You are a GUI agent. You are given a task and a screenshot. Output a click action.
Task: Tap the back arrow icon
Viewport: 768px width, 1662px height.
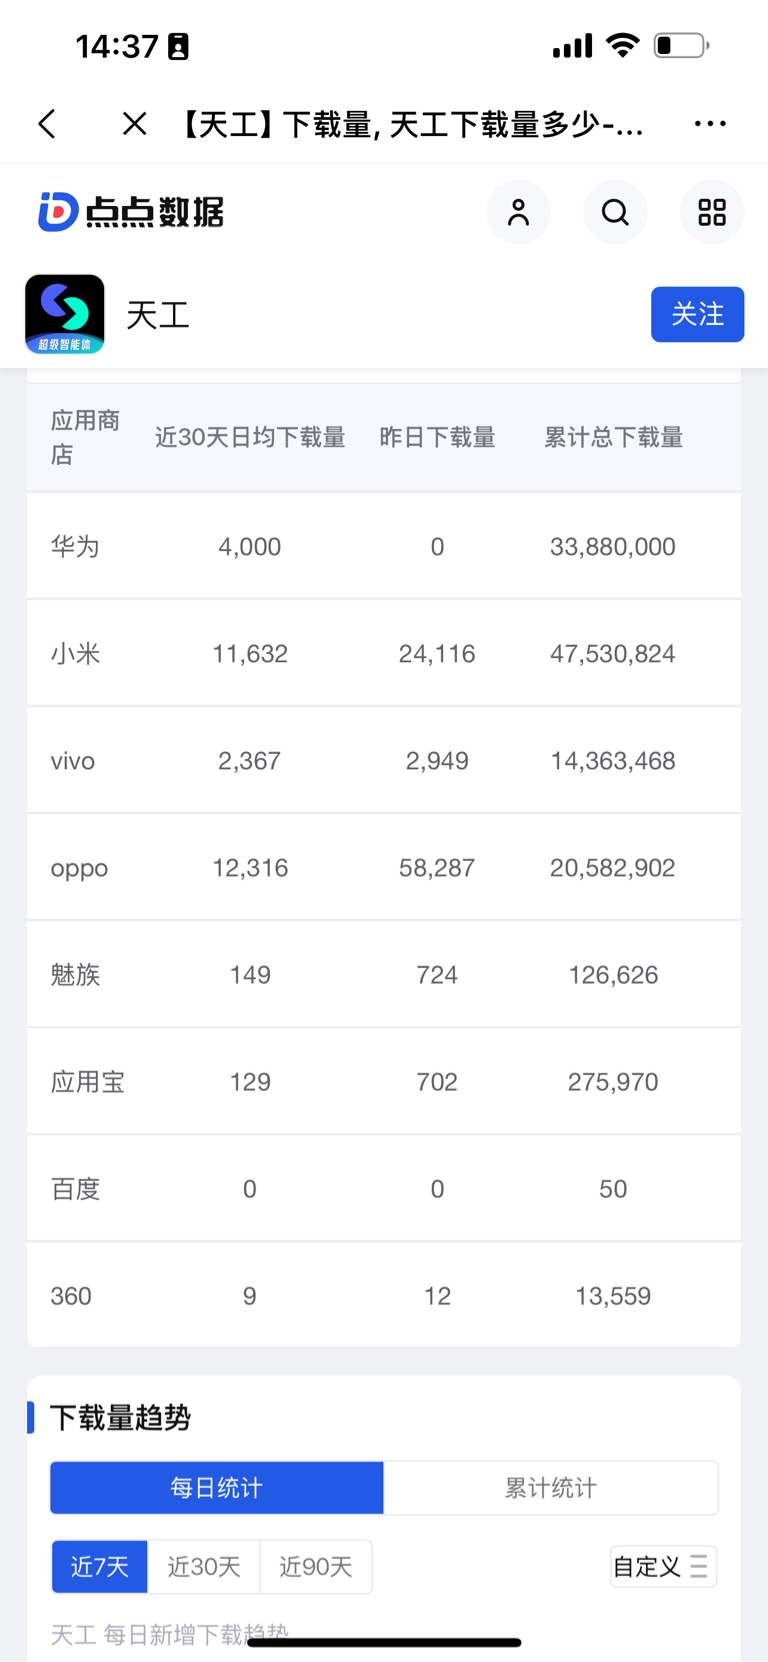47,124
